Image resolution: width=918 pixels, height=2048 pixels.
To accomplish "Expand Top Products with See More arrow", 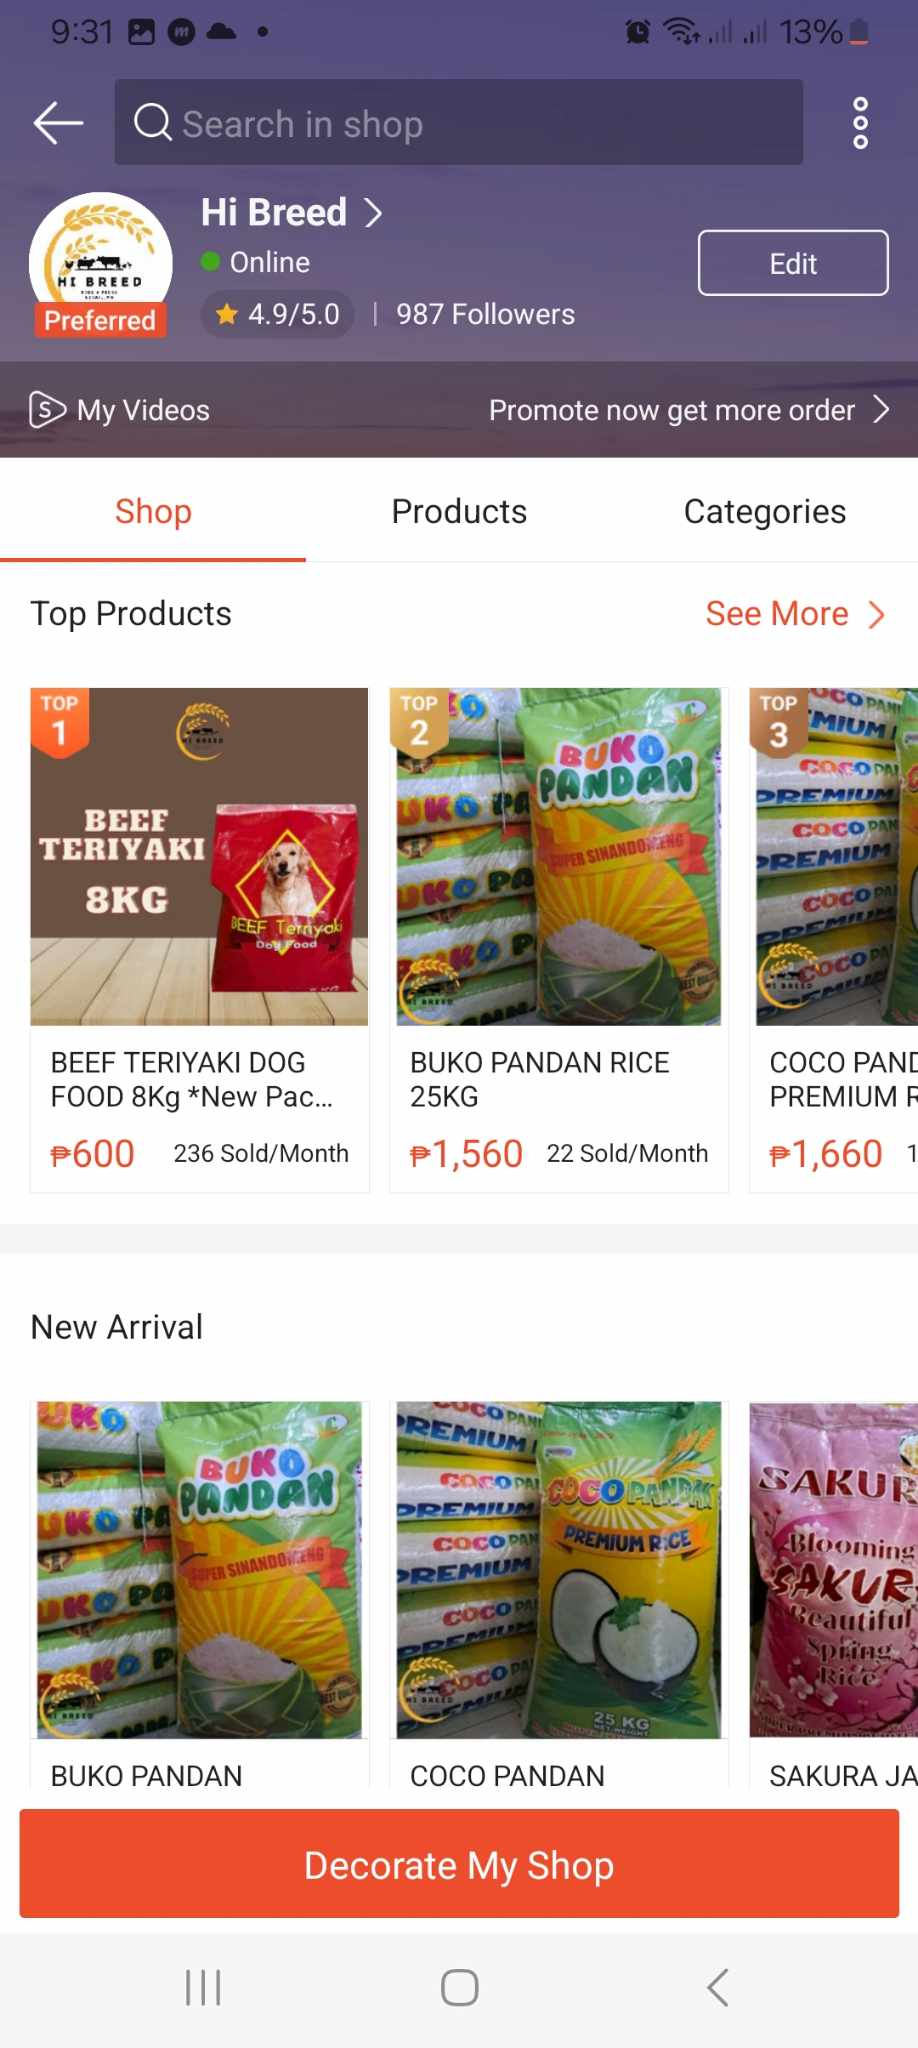I will (x=876, y=614).
